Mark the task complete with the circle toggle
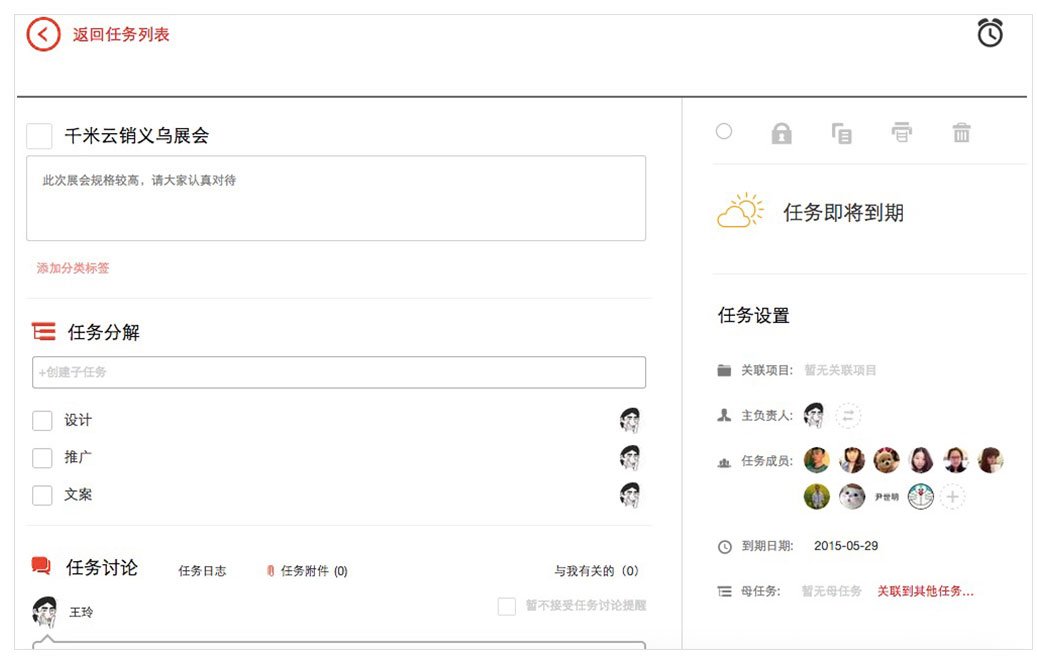The height and width of the screenshot is (663, 1037). (723, 131)
